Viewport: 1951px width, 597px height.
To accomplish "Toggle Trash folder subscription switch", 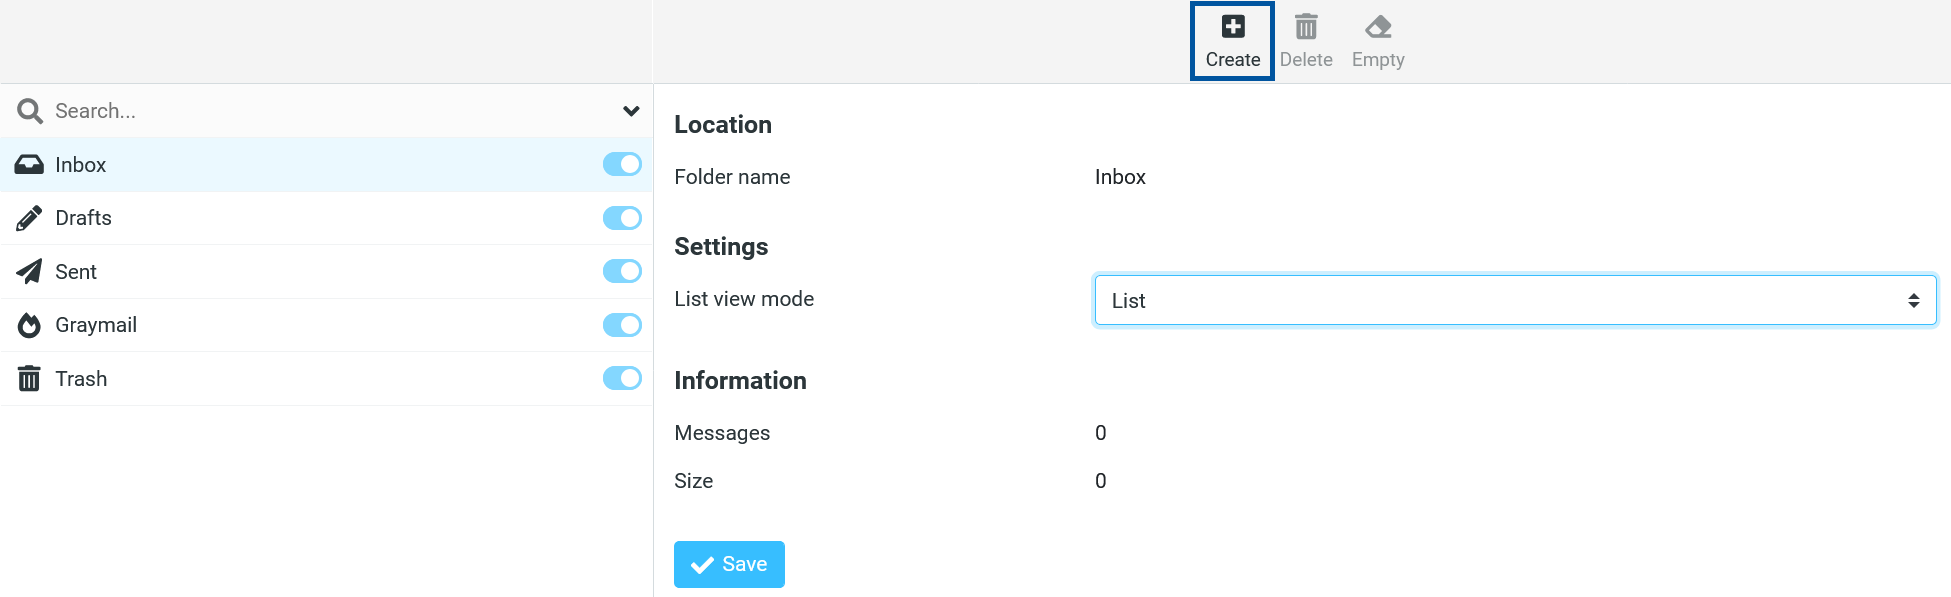I will coord(622,378).
